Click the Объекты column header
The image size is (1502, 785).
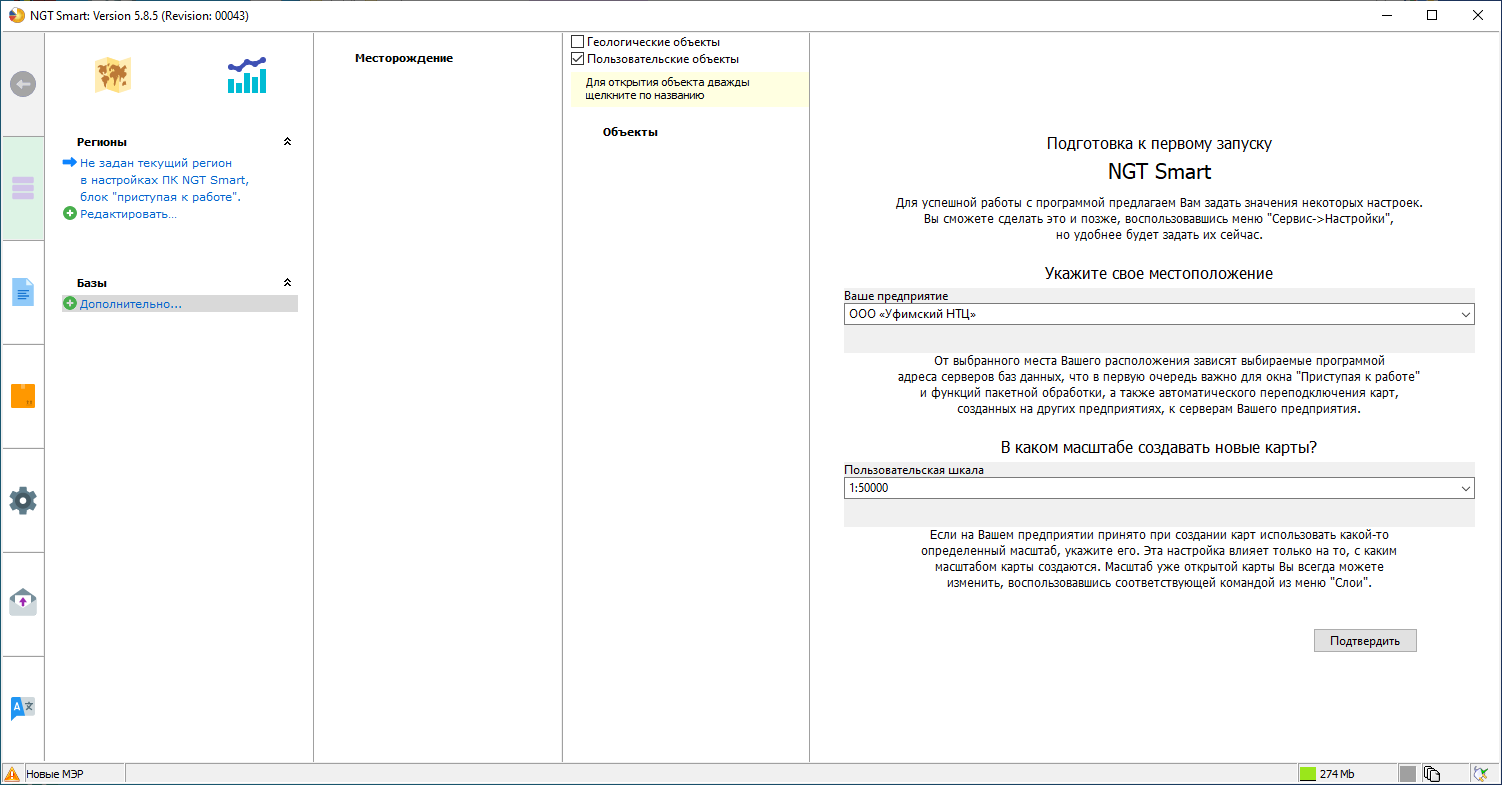(630, 132)
